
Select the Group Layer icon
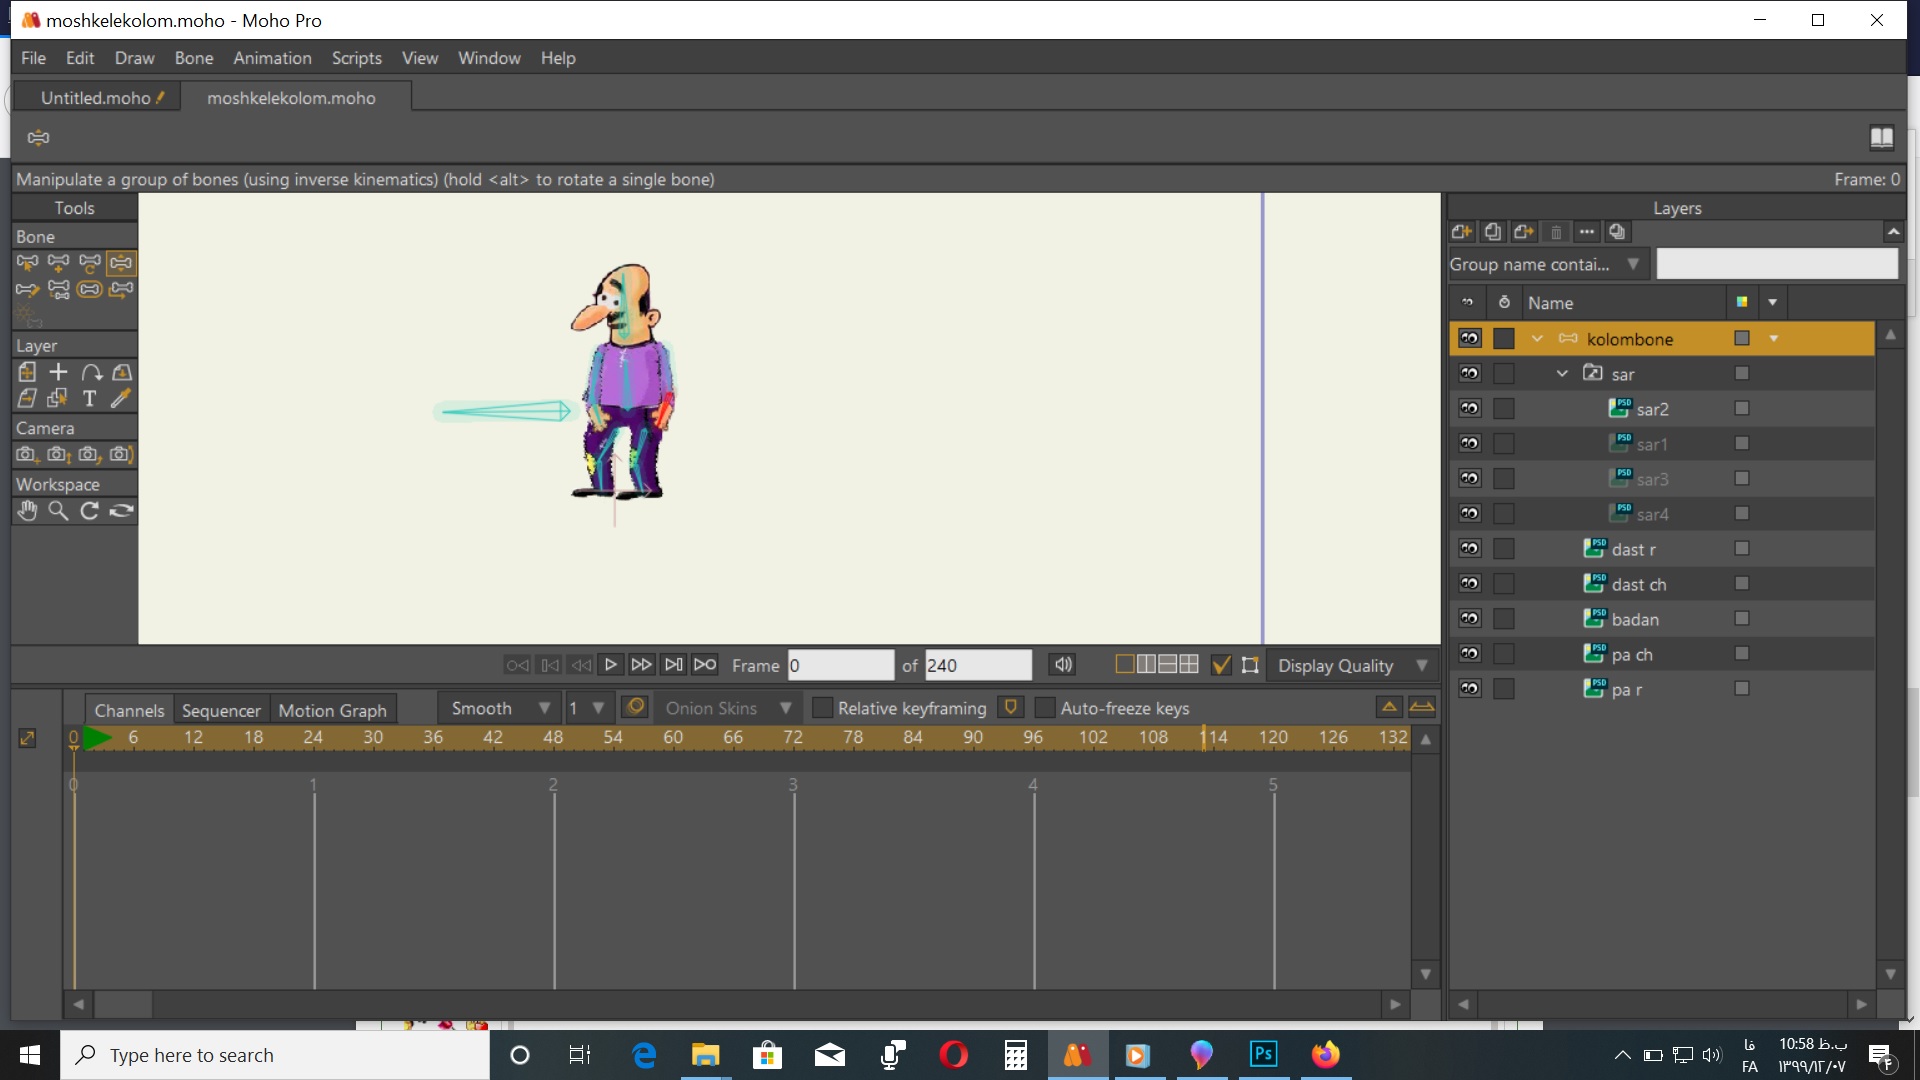[1618, 231]
